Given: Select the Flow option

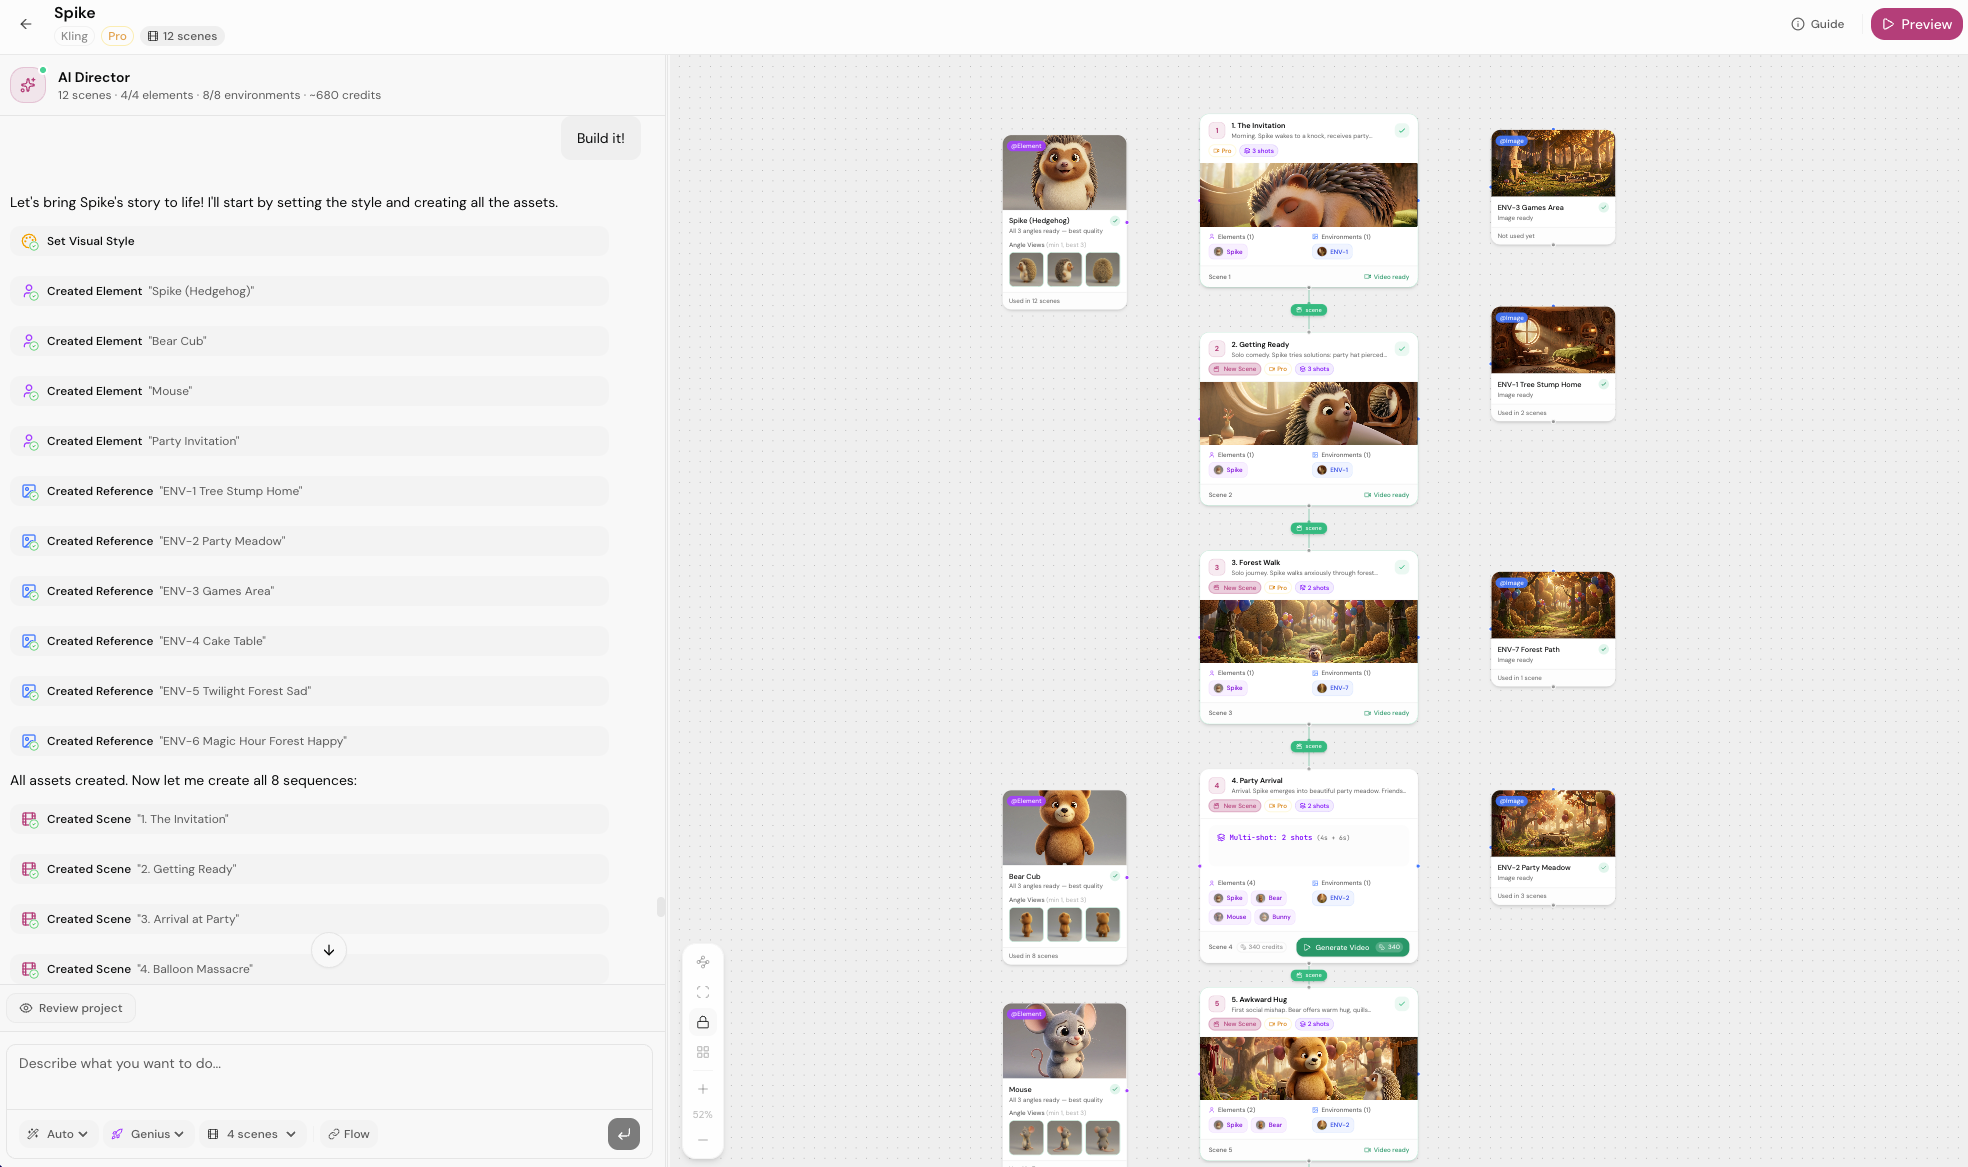Looking at the screenshot, I should [349, 1134].
